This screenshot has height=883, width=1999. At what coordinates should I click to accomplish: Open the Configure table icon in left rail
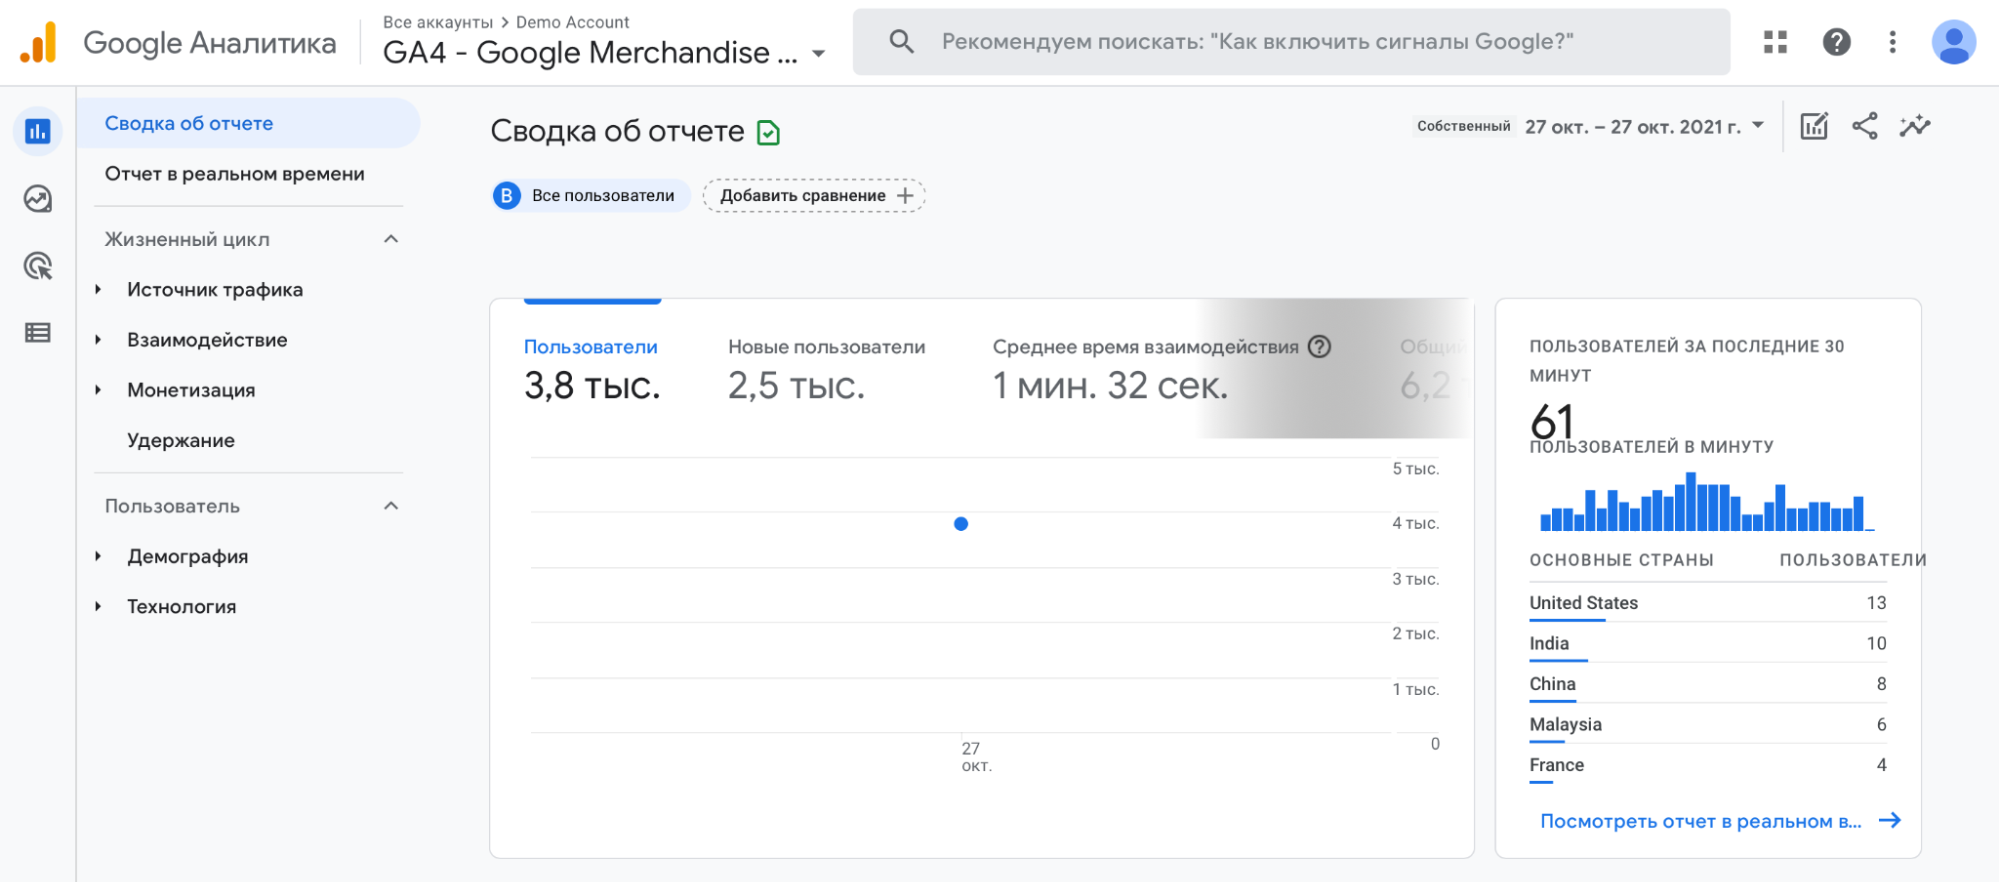click(38, 333)
